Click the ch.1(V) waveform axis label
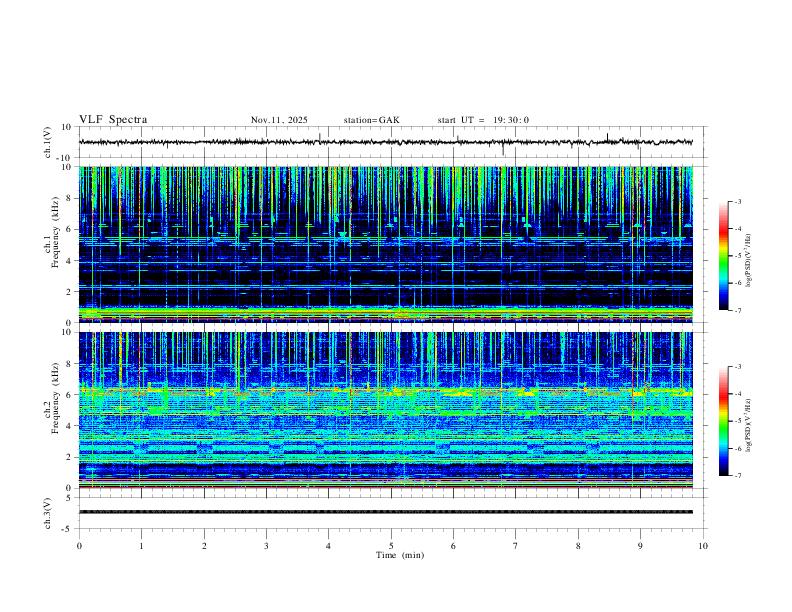The width and height of the screenshot is (792, 612). point(47,142)
